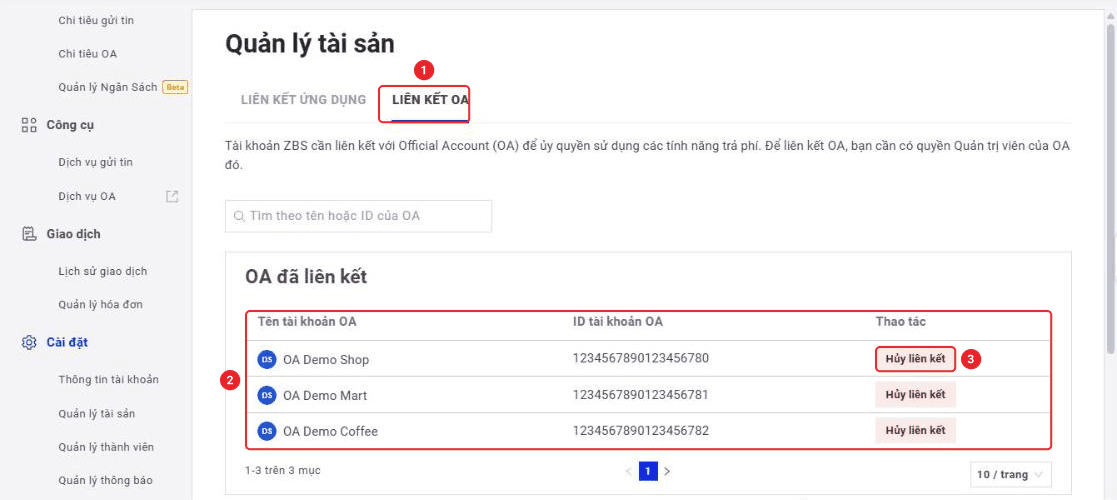Open Chi tiêu gửi tin menu item

coord(96,20)
